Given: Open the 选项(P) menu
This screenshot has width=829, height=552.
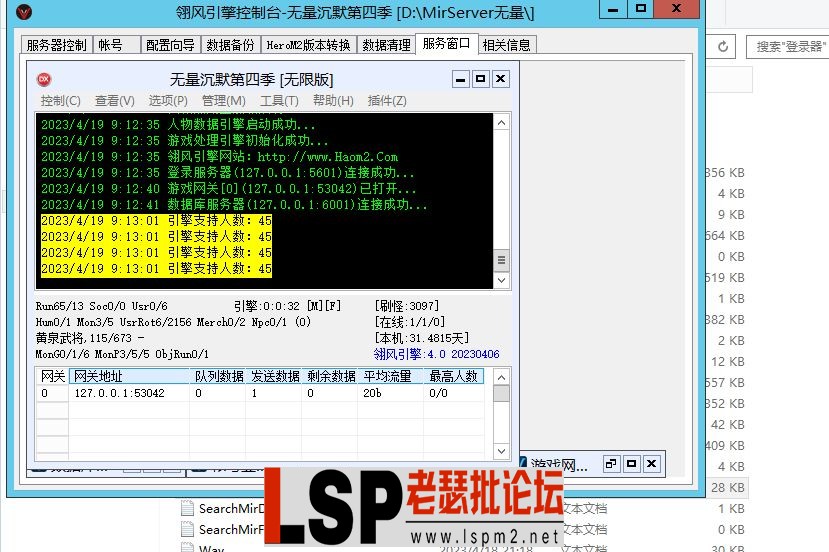Looking at the screenshot, I should coord(168,100).
